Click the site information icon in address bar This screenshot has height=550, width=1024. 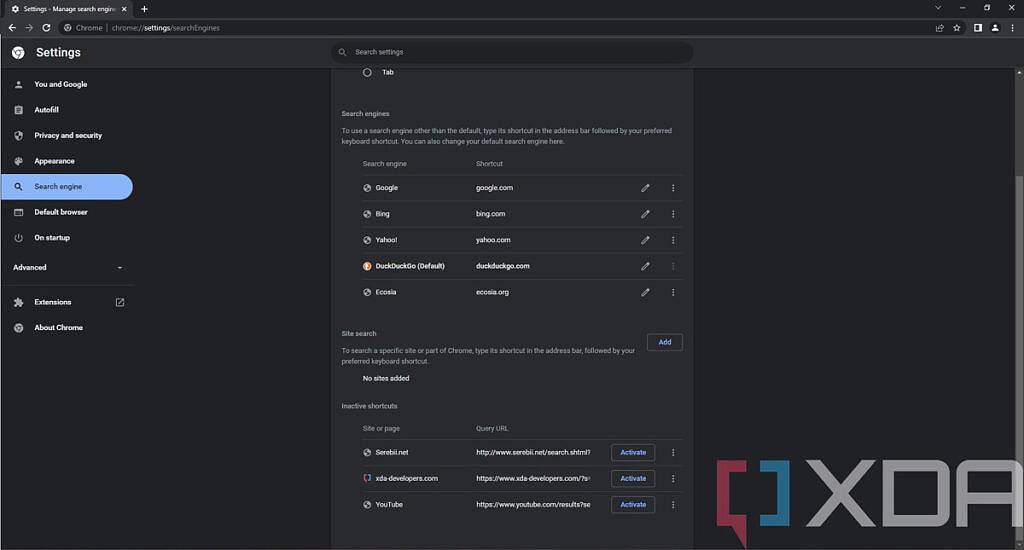point(67,28)
